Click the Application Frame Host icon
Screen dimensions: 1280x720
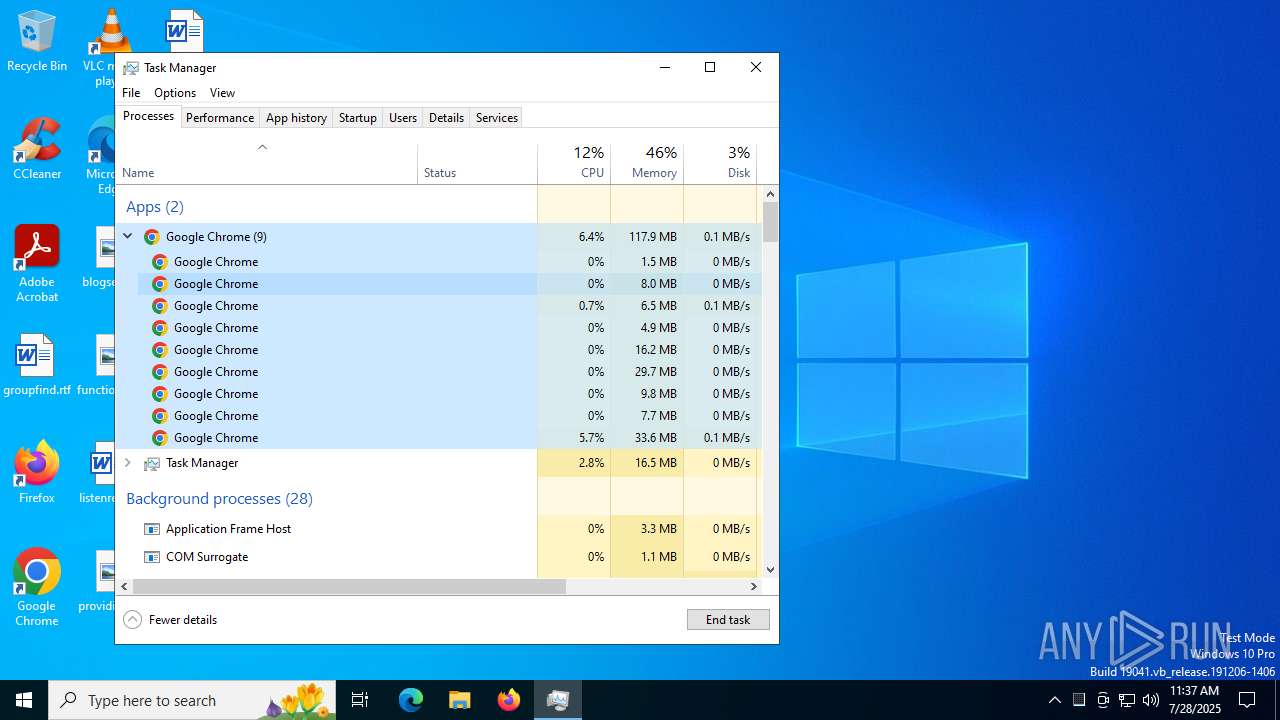152,529
